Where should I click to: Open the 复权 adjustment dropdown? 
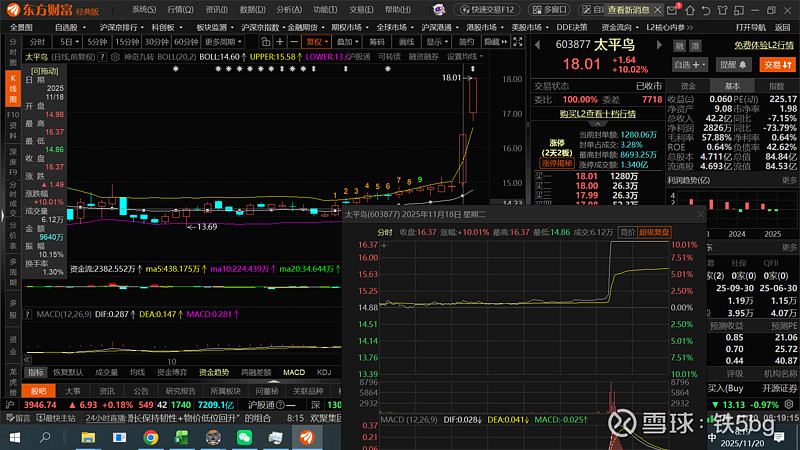coord(317,43)
